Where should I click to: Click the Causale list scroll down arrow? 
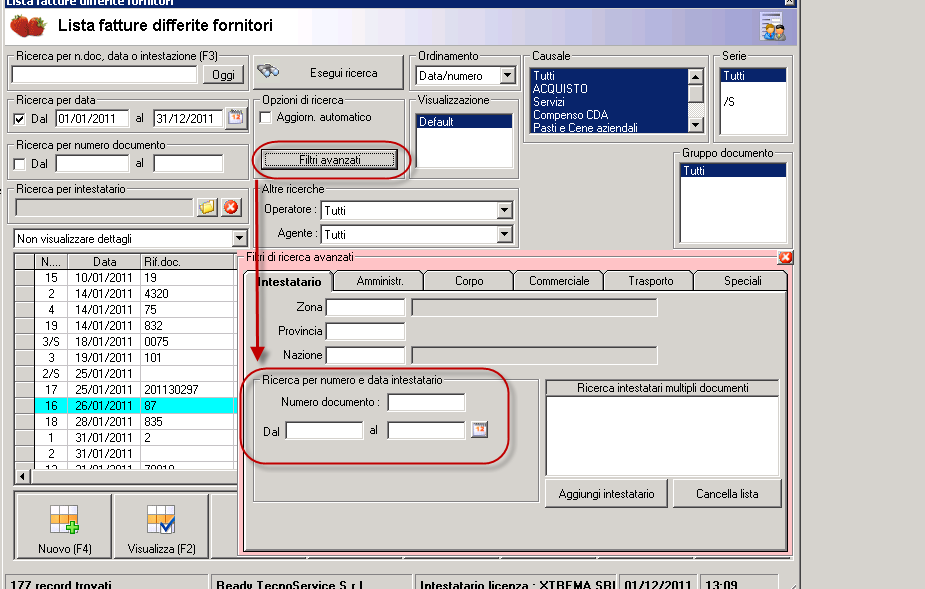coord(696,125)
